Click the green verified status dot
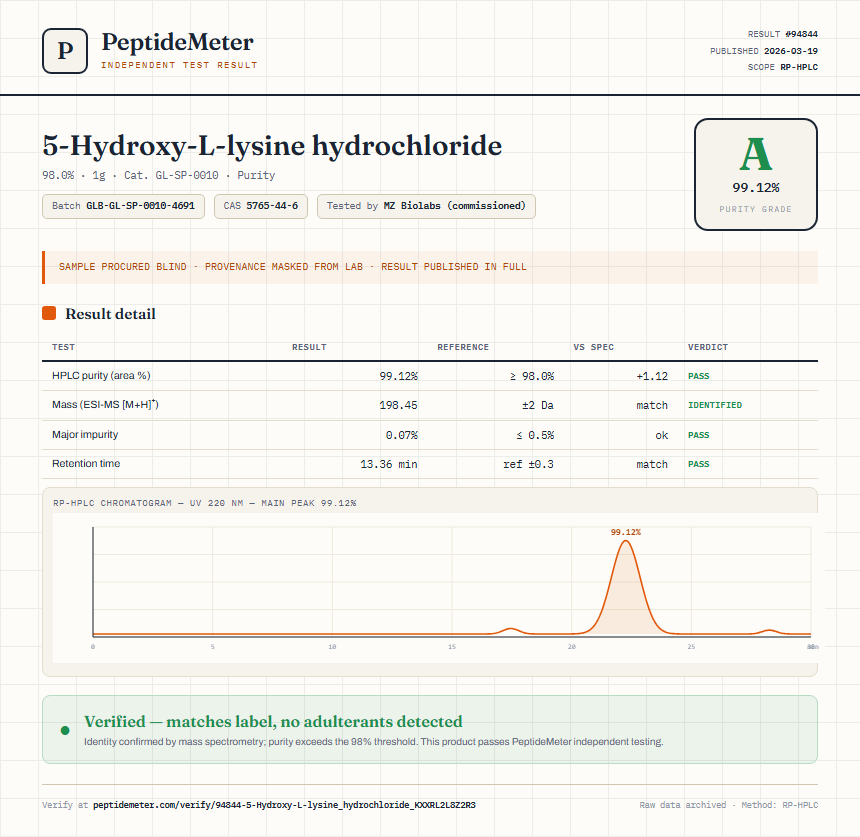860x837 pixels. point(65,730)
